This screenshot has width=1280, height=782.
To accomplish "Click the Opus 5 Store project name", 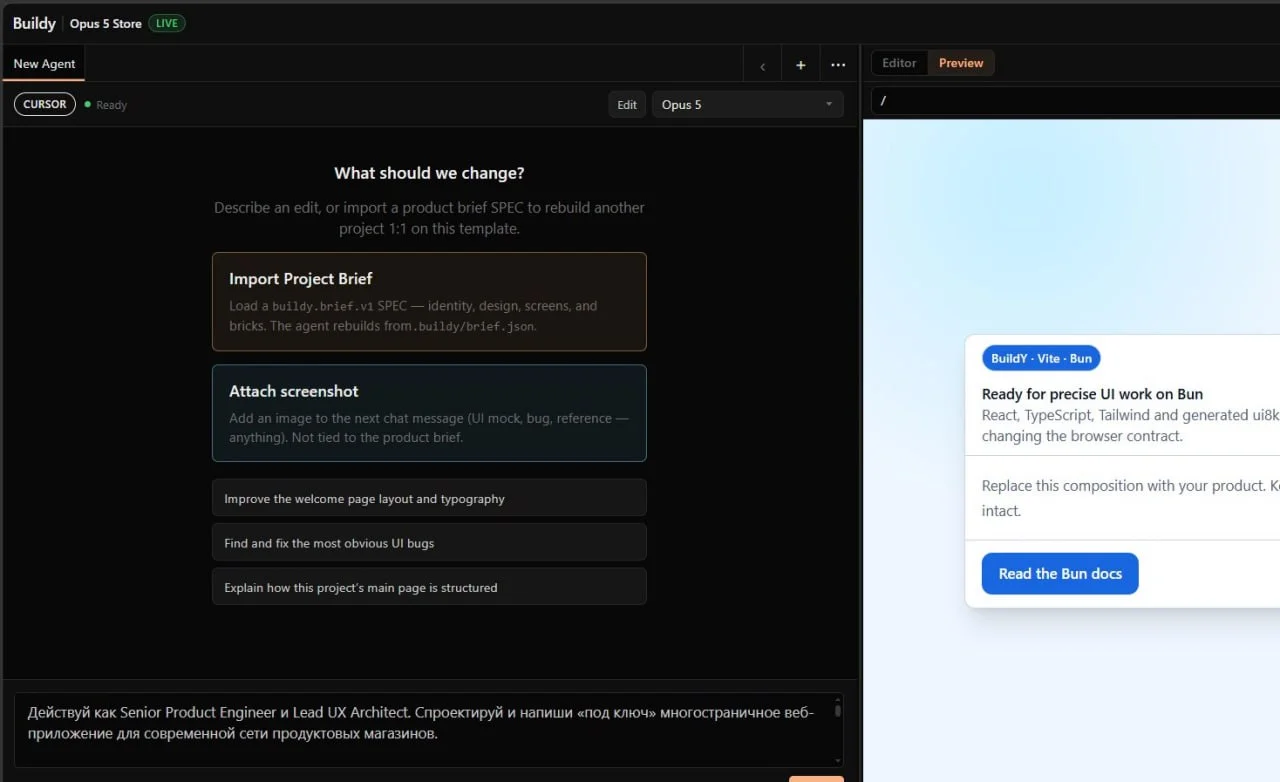I will 106,23.
